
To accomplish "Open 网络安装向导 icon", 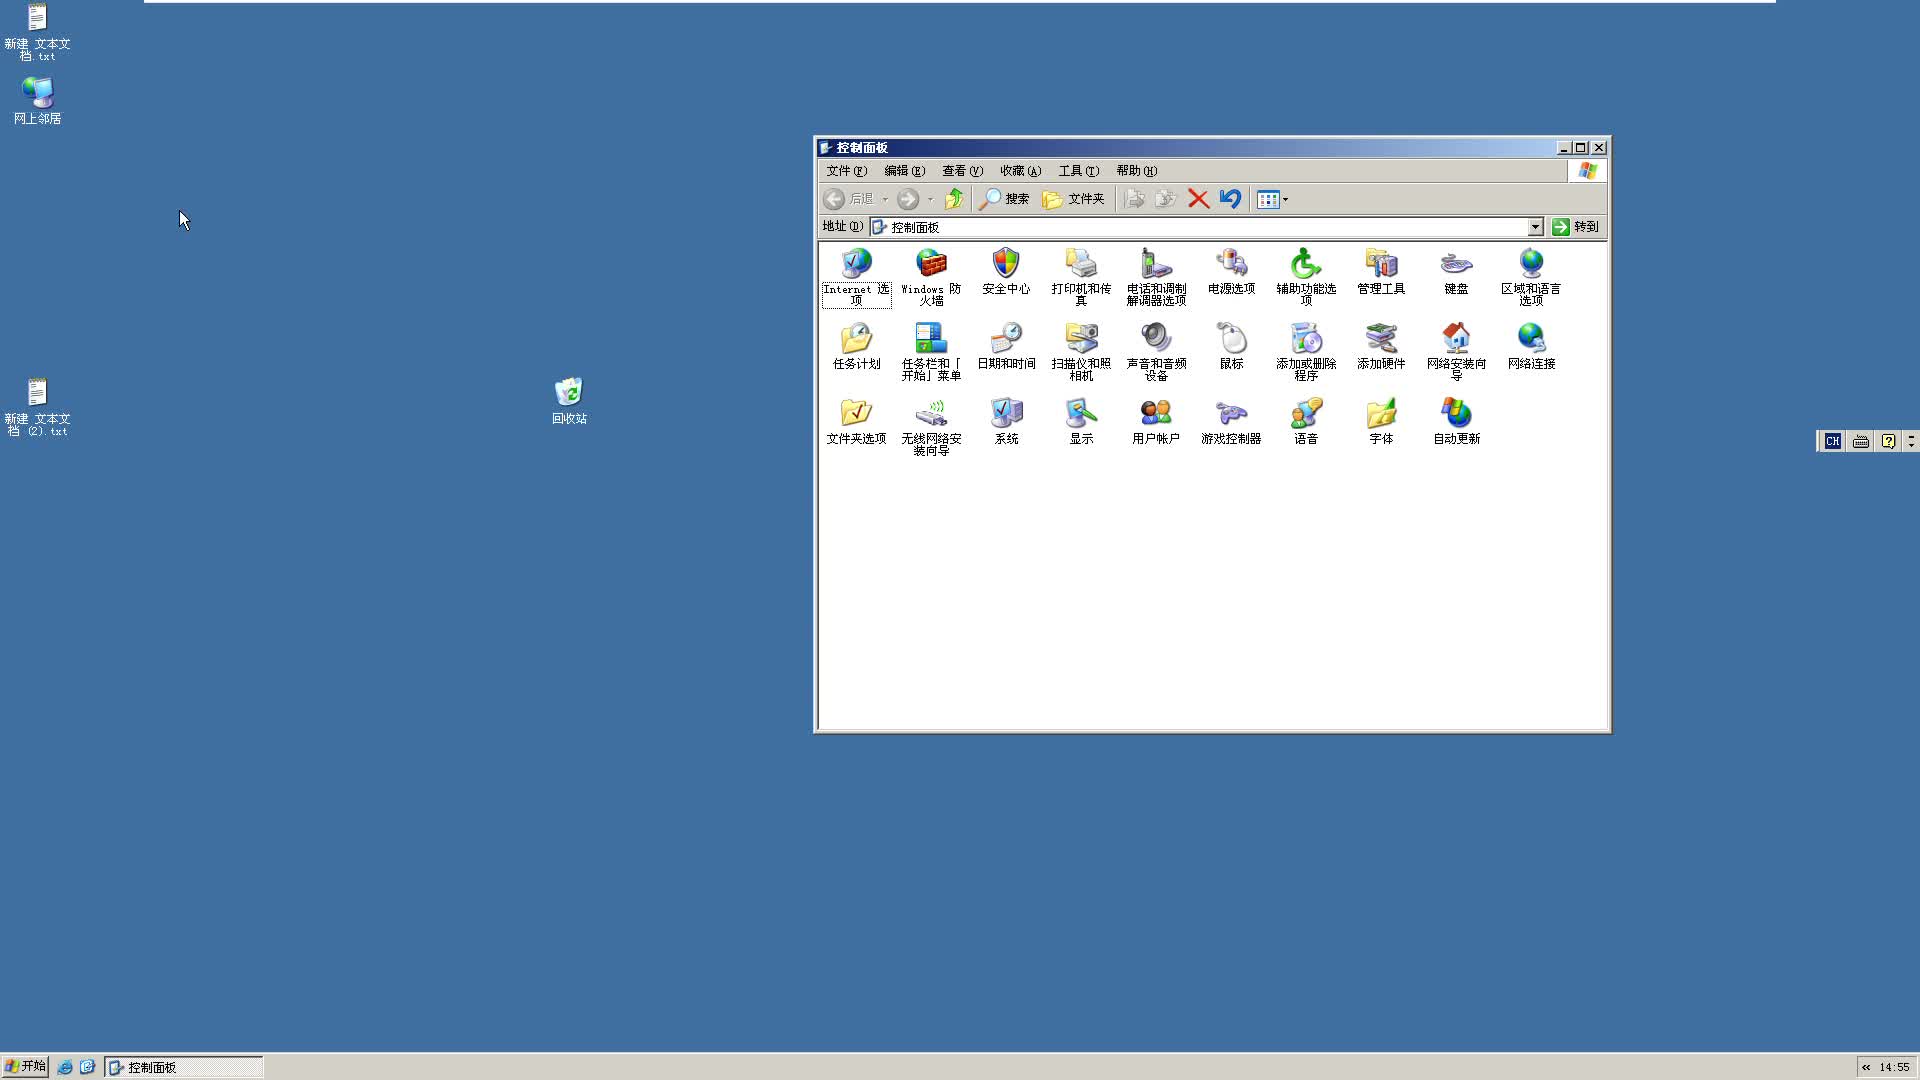I will click(x=1456, y=351).
